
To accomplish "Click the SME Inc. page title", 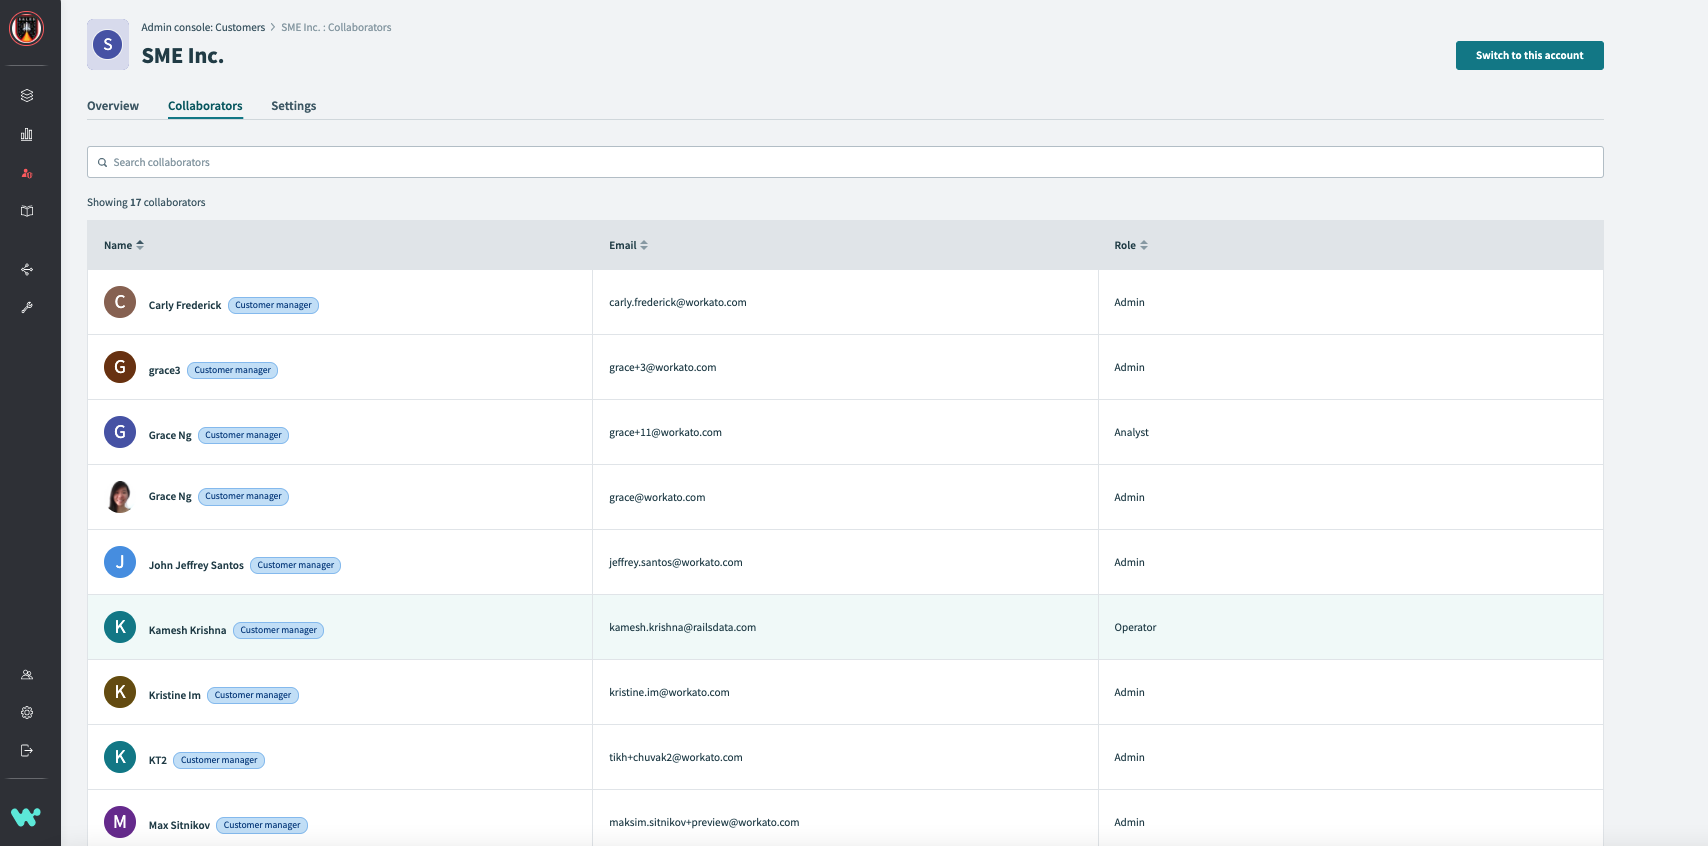I will pos(183,56).
